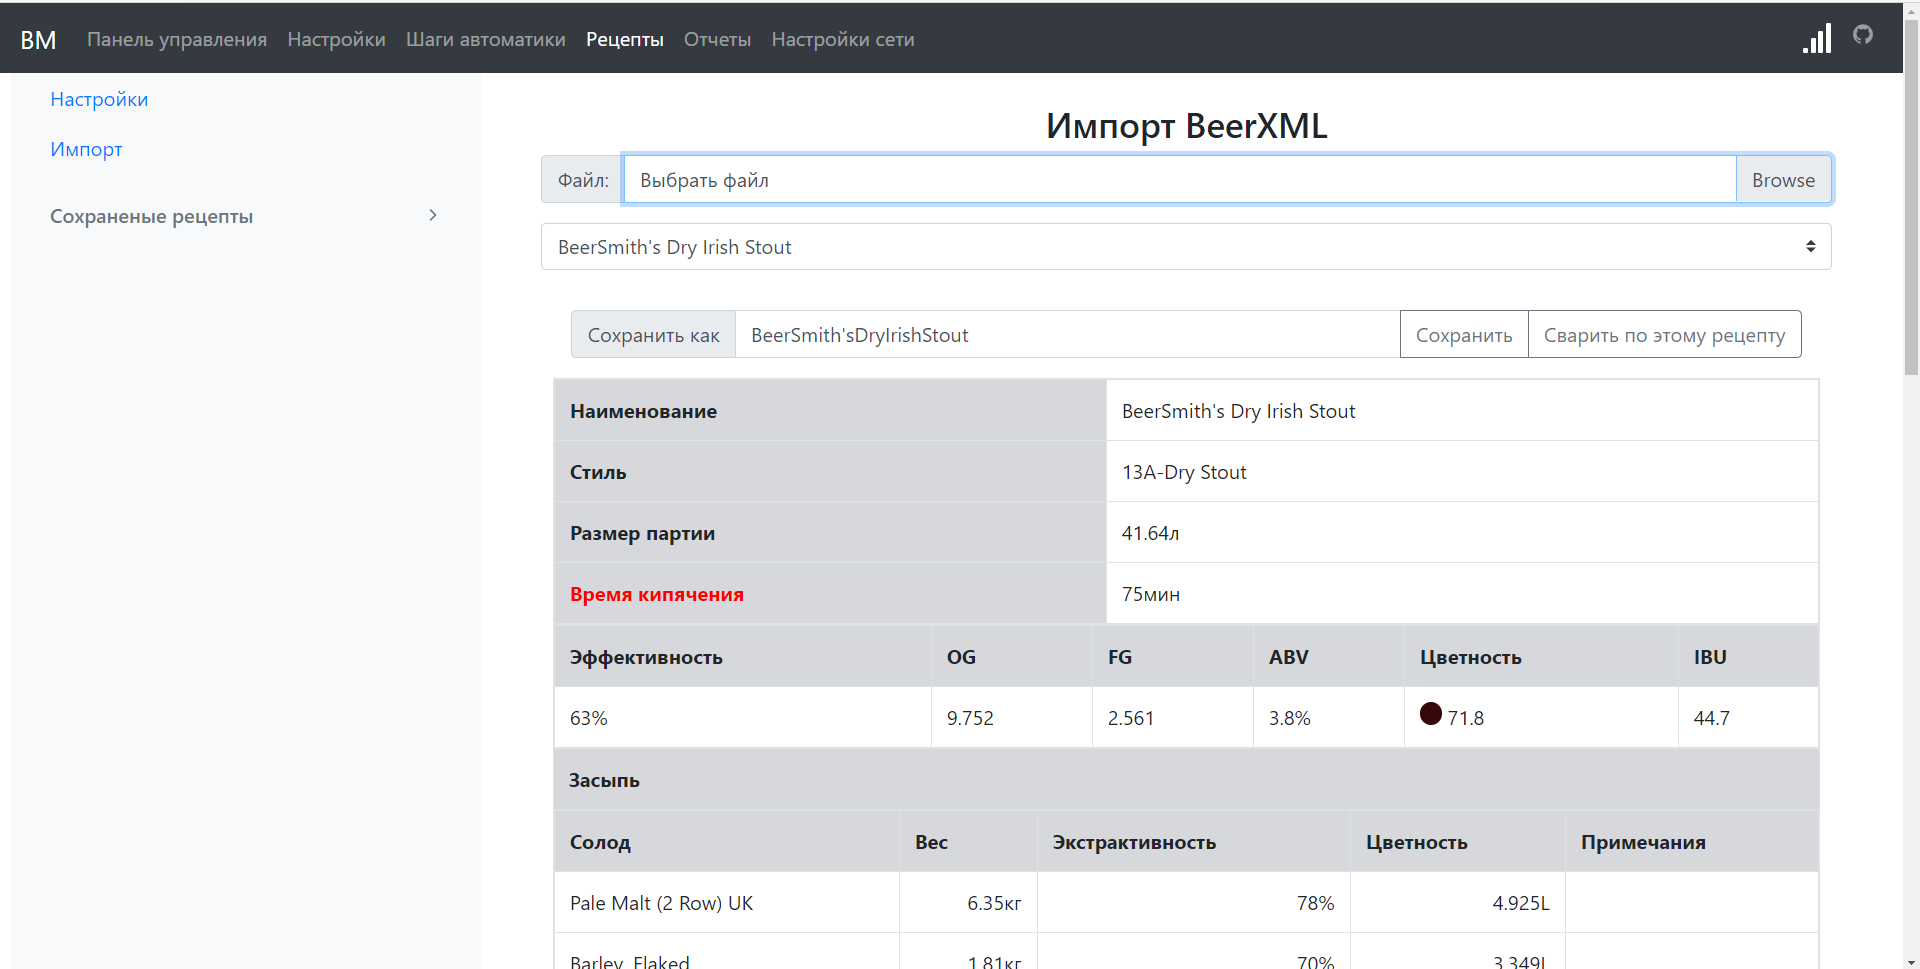Image resolution: width=1920 pixels, height=969 pixels.
Task: Click the BM brand logo
Action: [x=38, y=39]
